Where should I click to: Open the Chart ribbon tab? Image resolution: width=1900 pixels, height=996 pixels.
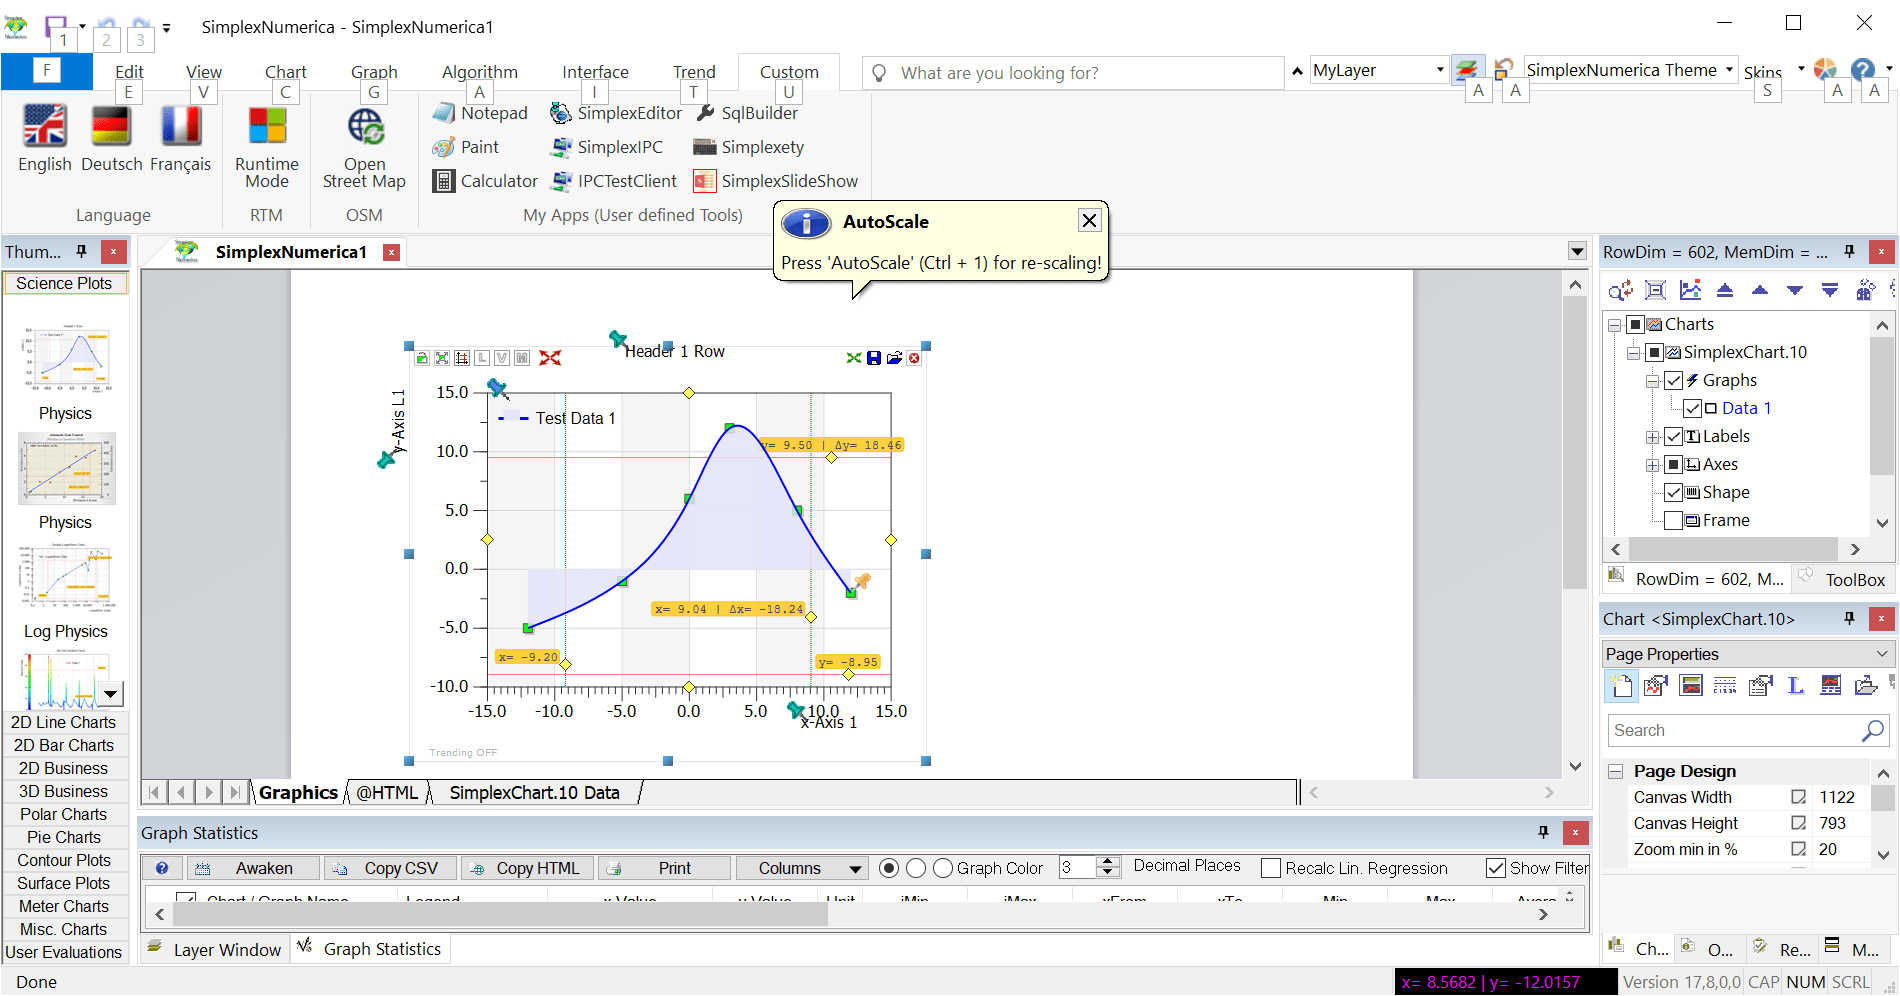[x=286, y=71]
